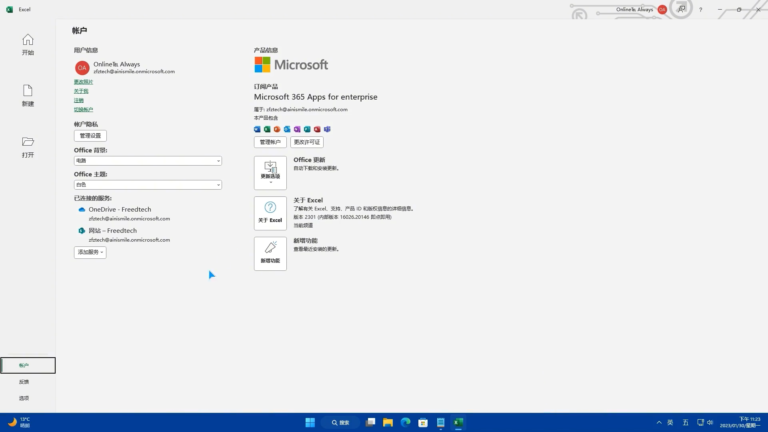Viewport: 768px width, 432px height.
Task: Show hidden system tray icons chevron
Action: point(659,423)
